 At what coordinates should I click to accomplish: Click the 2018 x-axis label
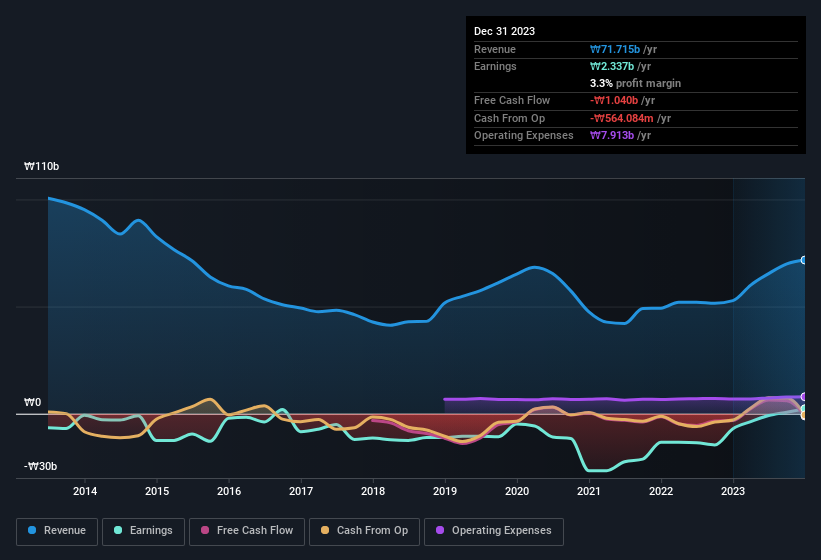point(373,491)
